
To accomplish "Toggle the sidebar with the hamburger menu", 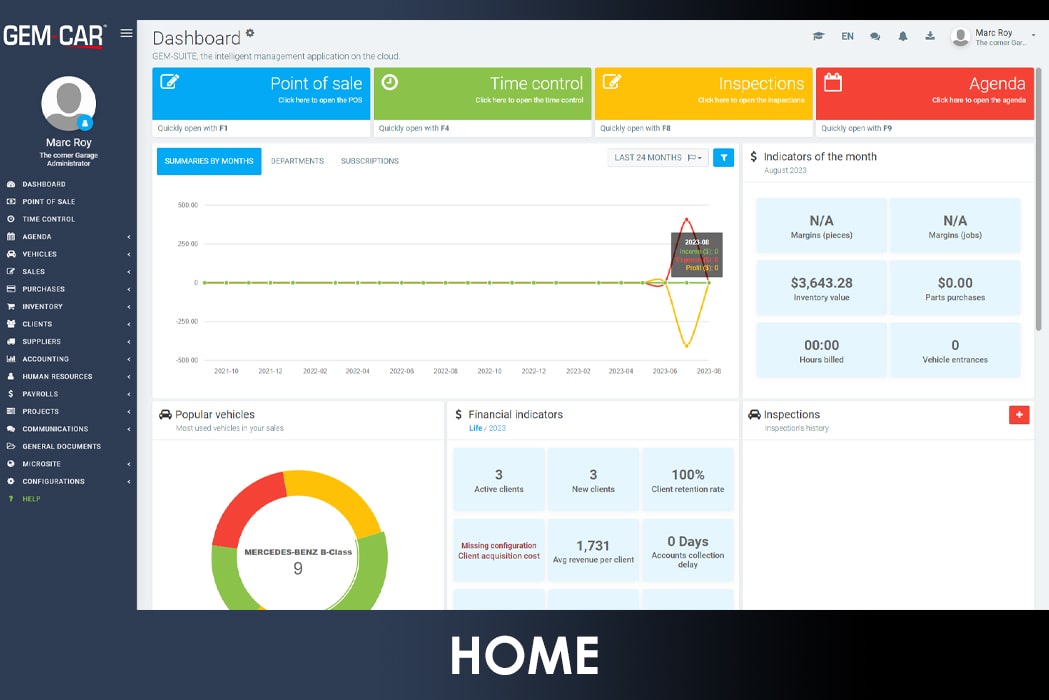I will click(x=126, y=33).
